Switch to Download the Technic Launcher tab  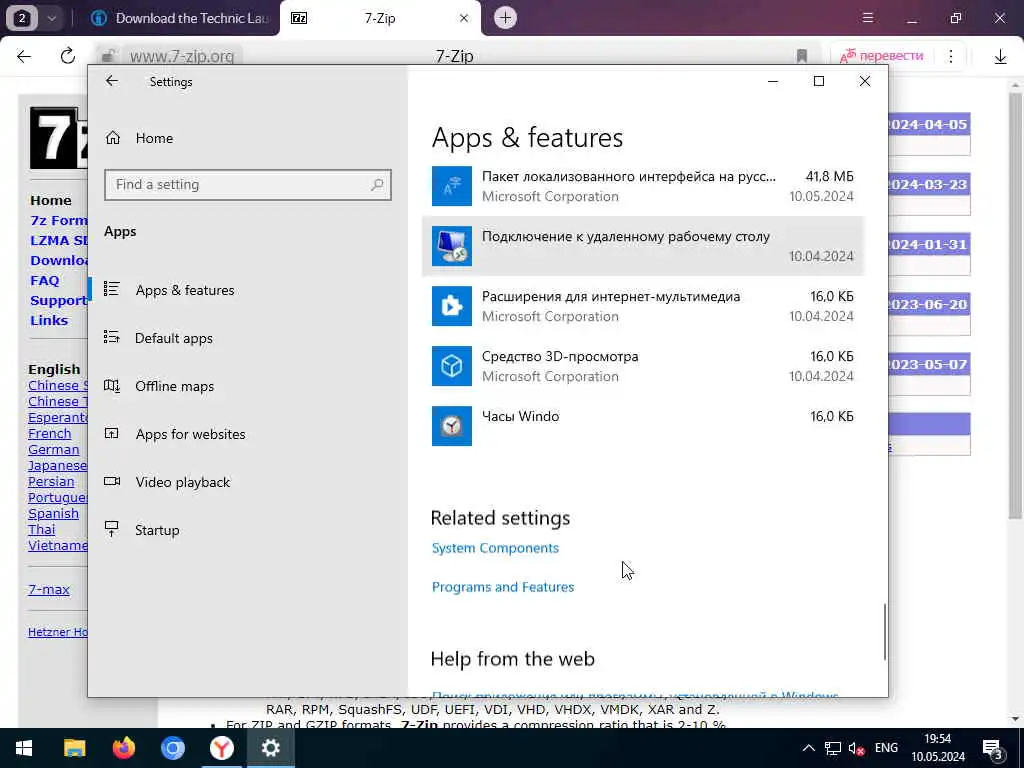[180, 18]
